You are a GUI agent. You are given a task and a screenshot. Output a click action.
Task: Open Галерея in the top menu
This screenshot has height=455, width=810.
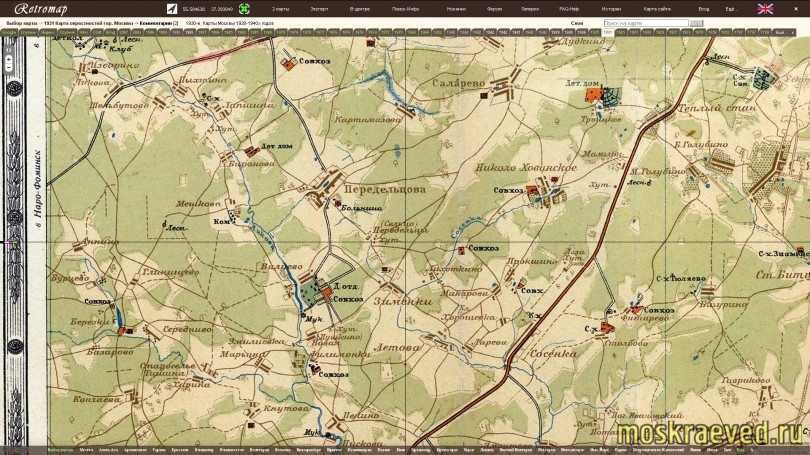point(530,9)
